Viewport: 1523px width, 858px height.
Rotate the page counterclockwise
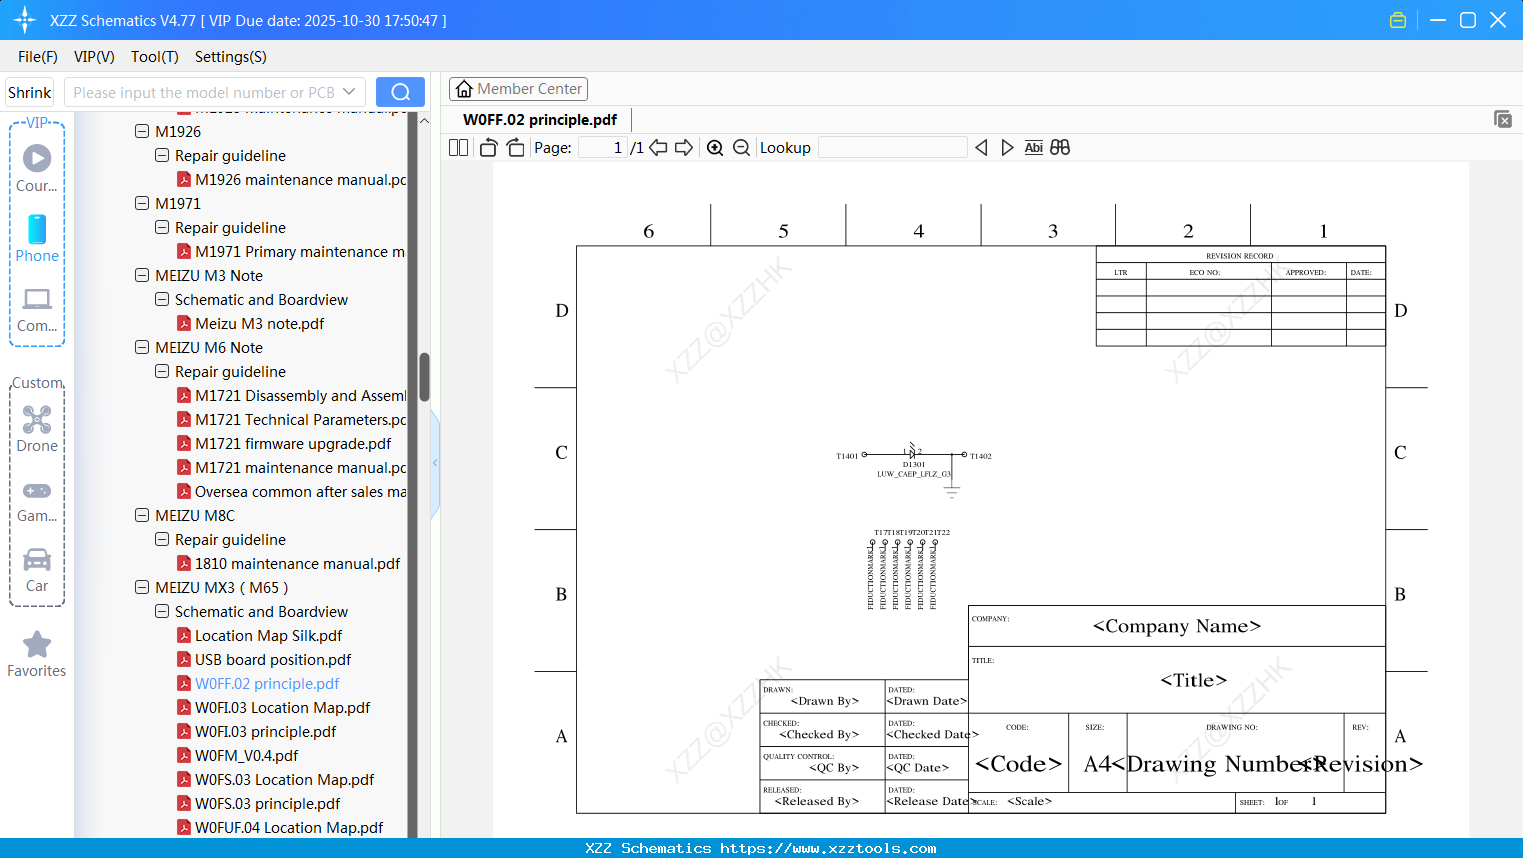487,147
